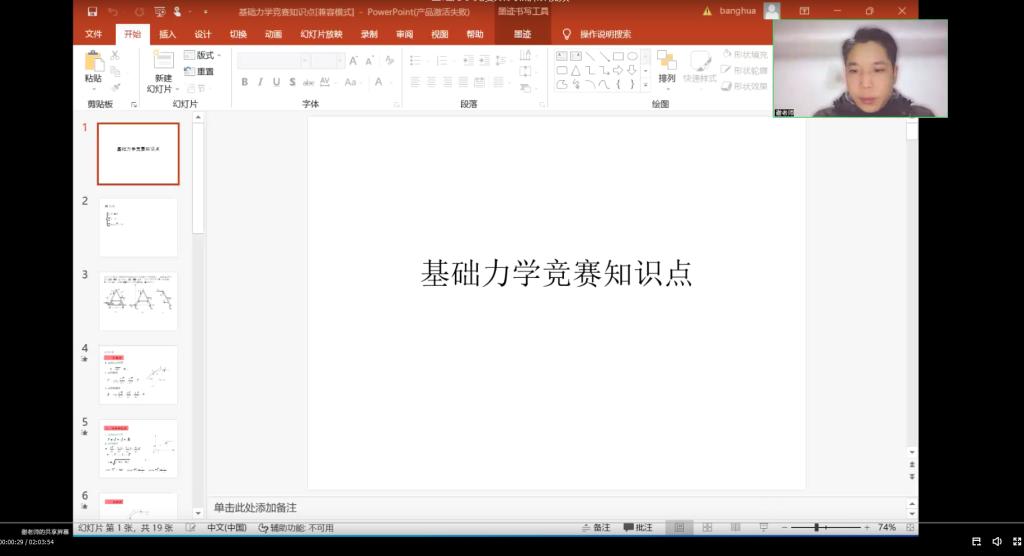The image size is (1024, 556).
Task: Switch to slide sorter view
Action: pos(707,527)
